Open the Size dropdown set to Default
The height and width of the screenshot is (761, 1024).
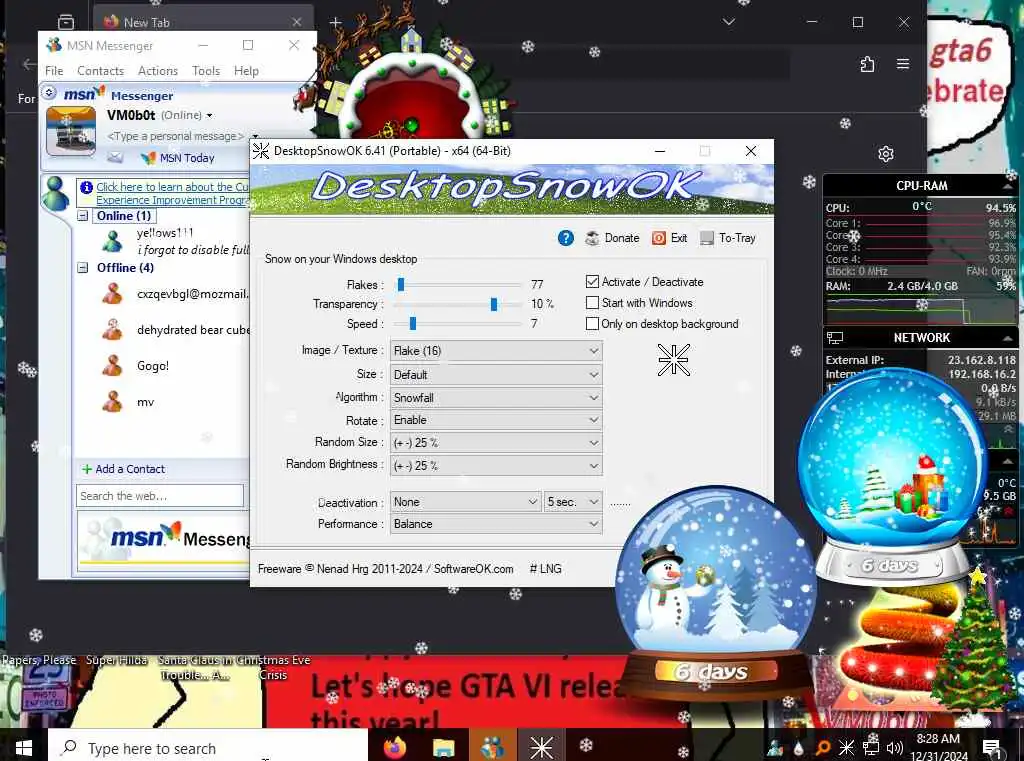496,374
